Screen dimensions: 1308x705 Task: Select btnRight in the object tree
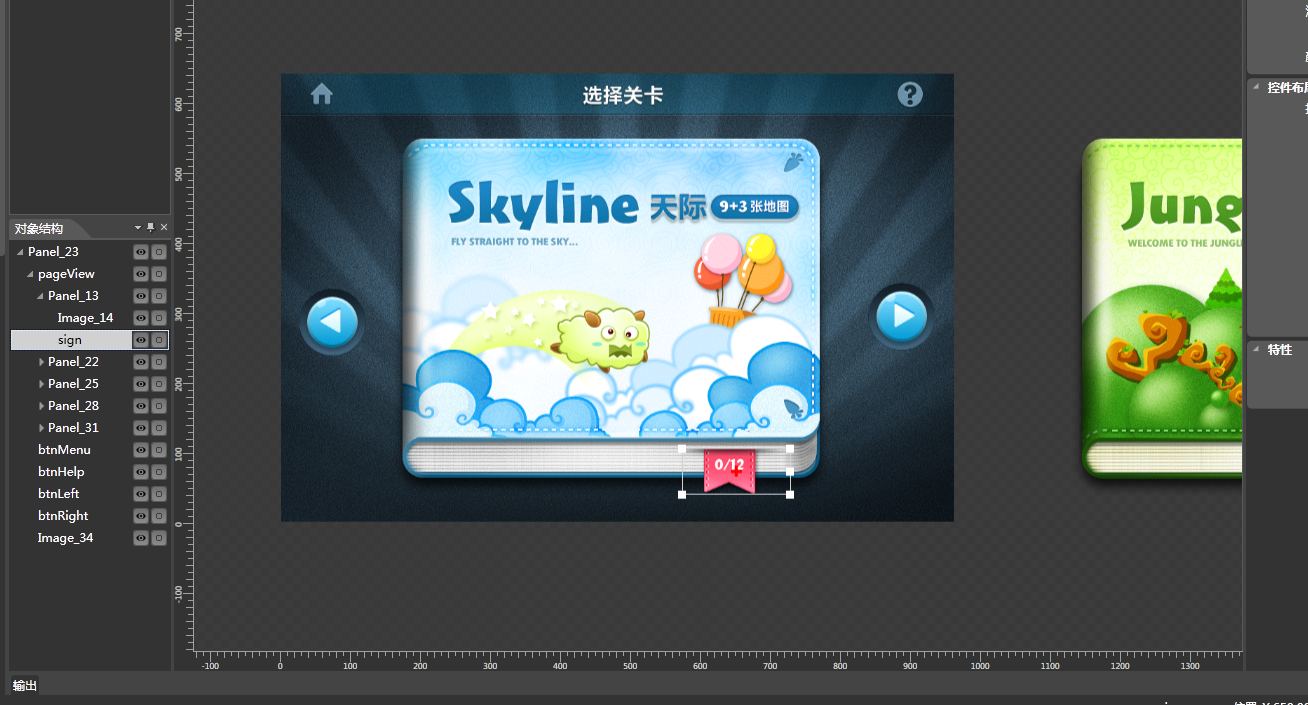coord(63,516)
